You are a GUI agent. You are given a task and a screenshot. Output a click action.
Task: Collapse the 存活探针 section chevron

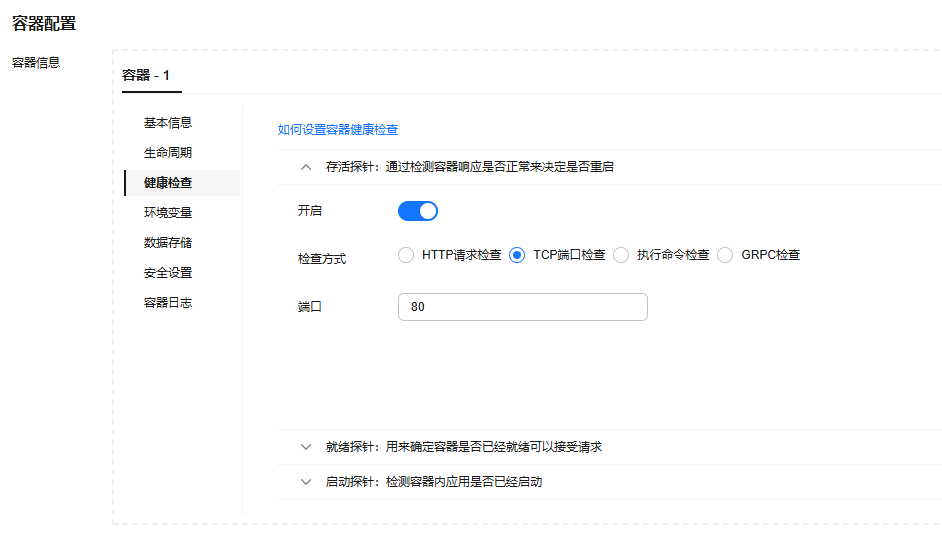point(306,167)
